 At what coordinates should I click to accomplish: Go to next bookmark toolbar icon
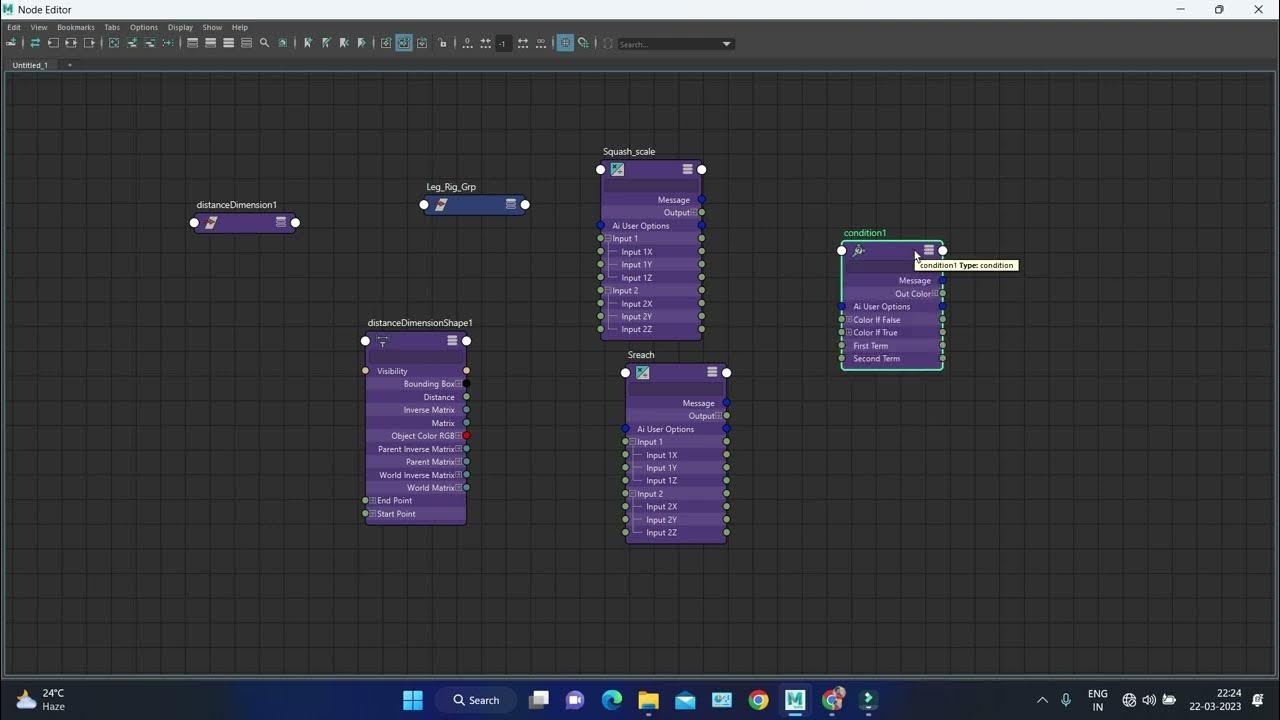pos(362,43)
